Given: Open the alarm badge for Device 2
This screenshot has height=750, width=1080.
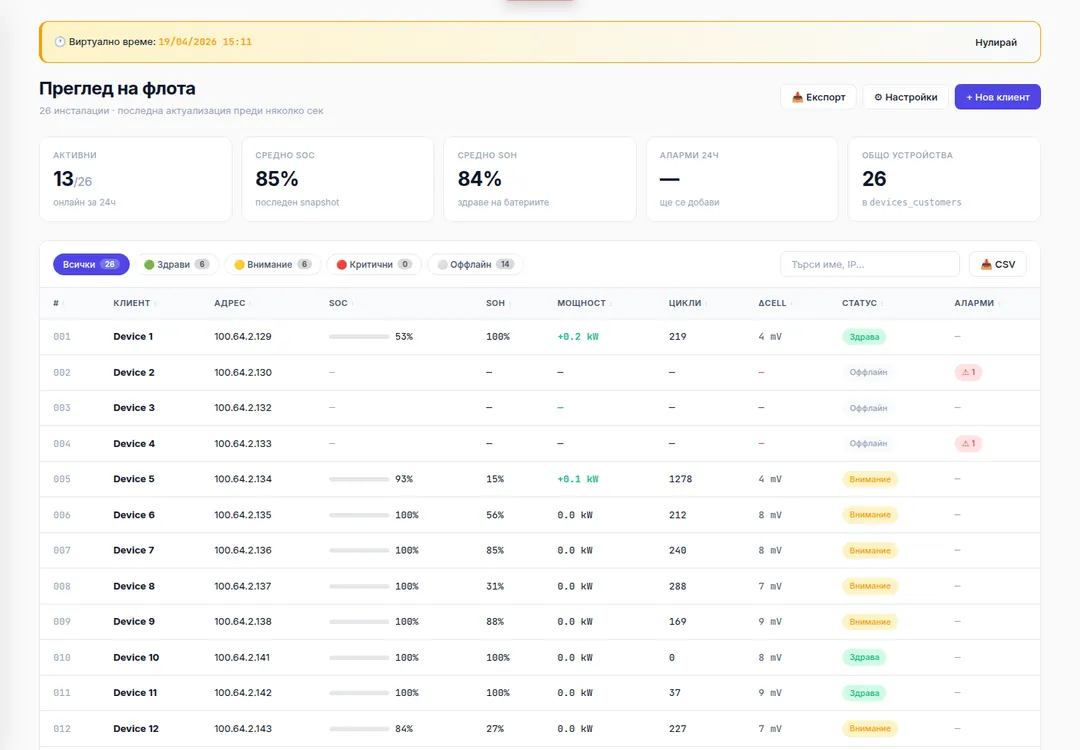Looking at the screenshot, I should click(x=968, y=373).
